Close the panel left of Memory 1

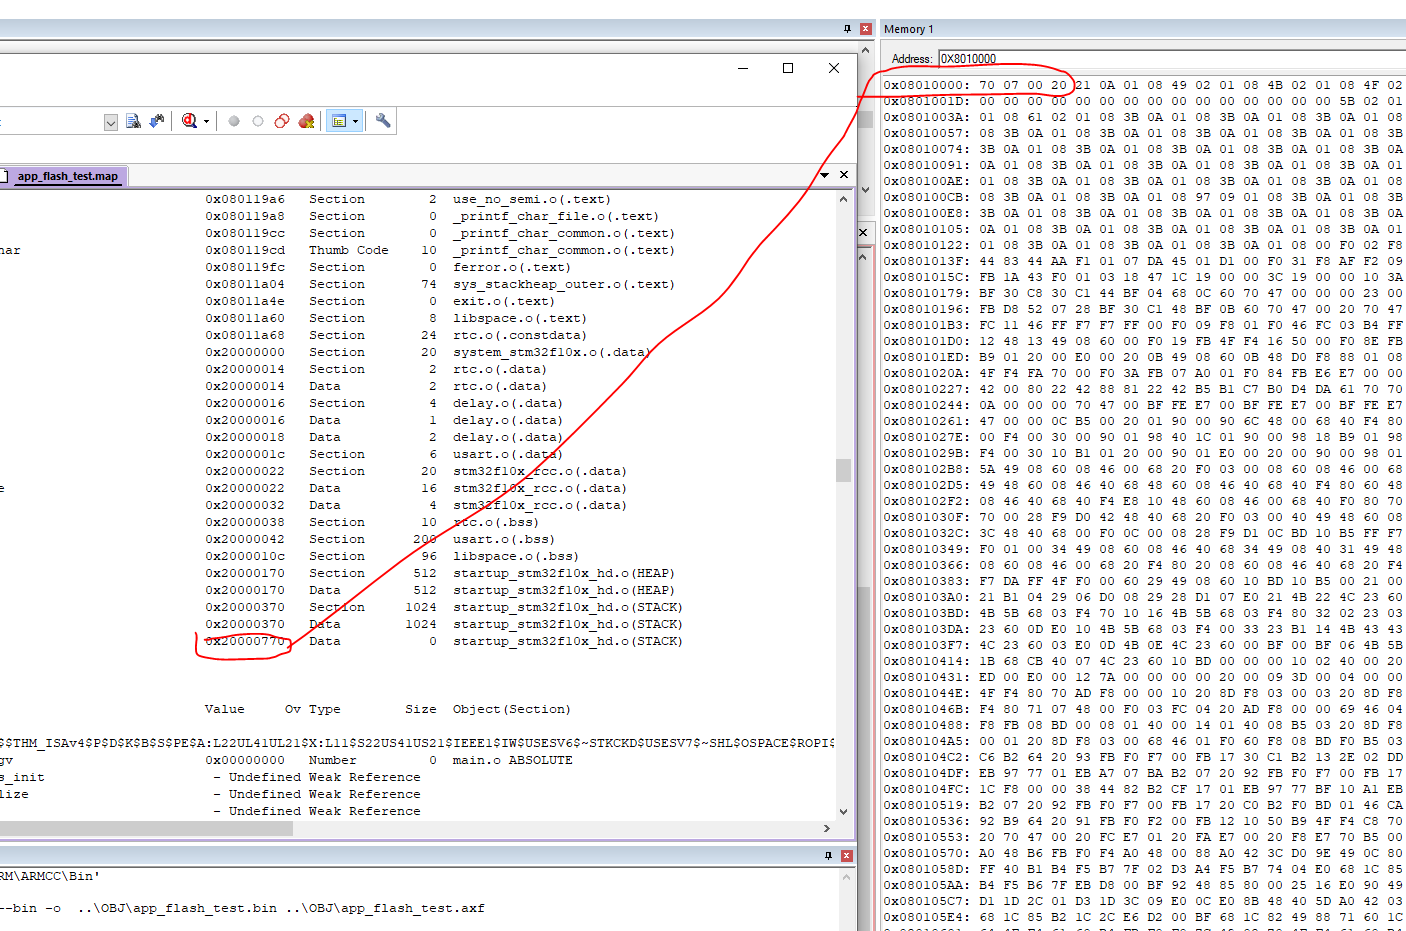coord(866,29)
